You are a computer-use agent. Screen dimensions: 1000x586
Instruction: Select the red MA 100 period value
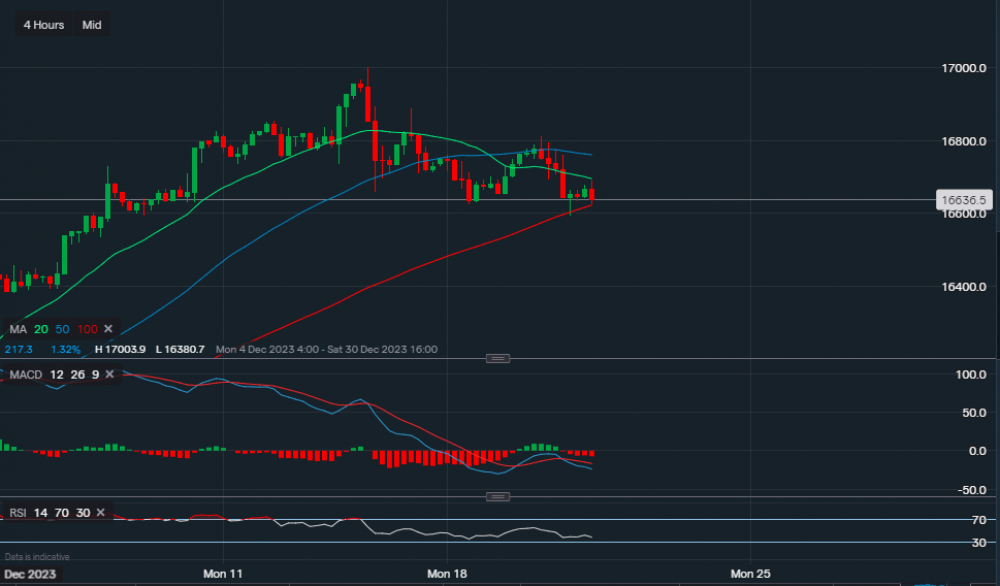point(88,328)
